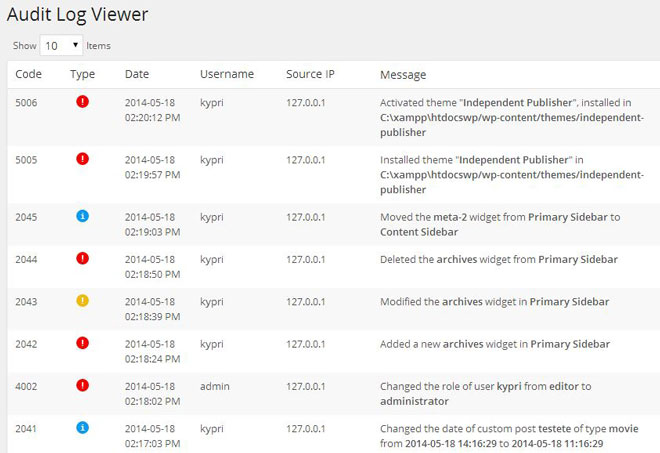660x453 pixels.
Task: Click username kypri in row 5006
Action: tap(212, 103)
